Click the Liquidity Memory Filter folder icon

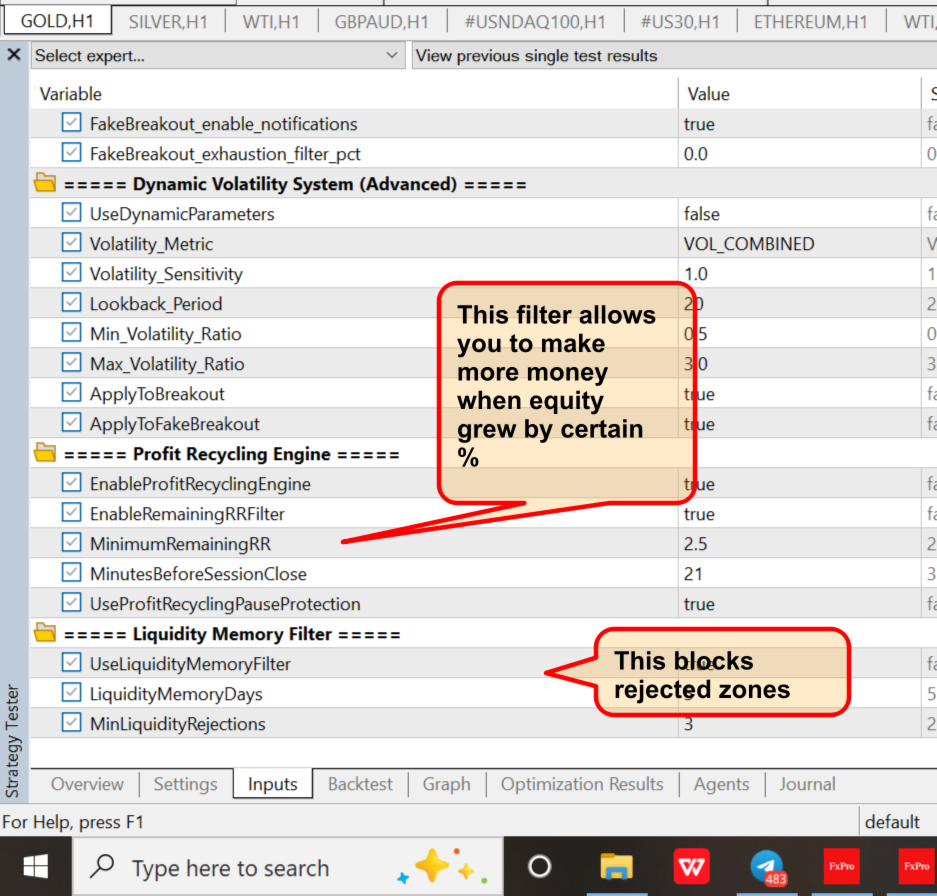click(45, 632)
